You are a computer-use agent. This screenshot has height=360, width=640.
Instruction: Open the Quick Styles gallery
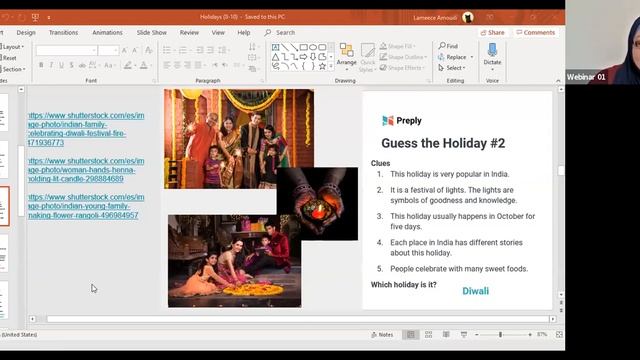click(367, 58)
